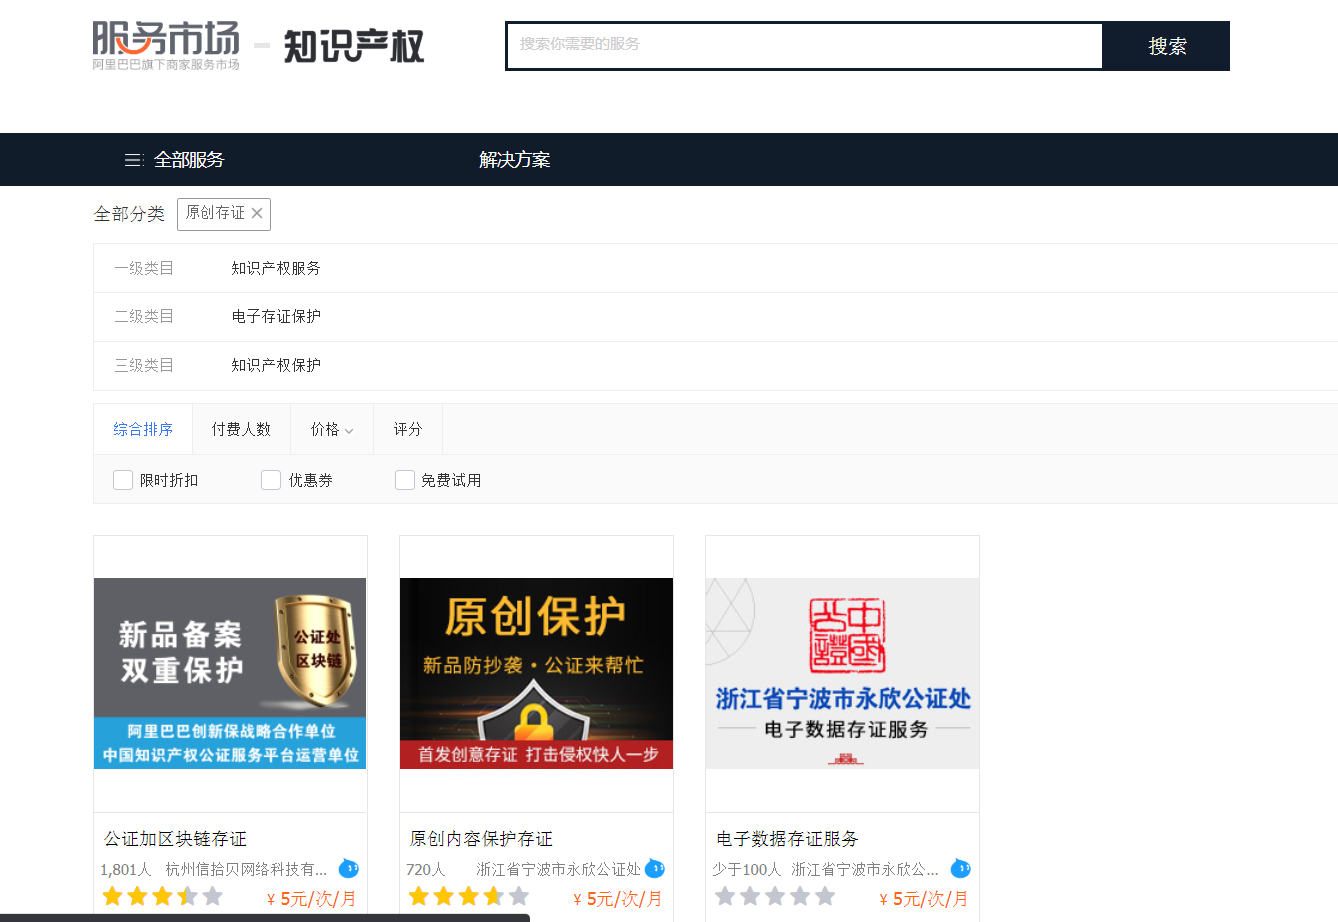Viewport: 1338px width, 922px height.
Task: Select 知识产权保护 third-level category
Action: 276,365
